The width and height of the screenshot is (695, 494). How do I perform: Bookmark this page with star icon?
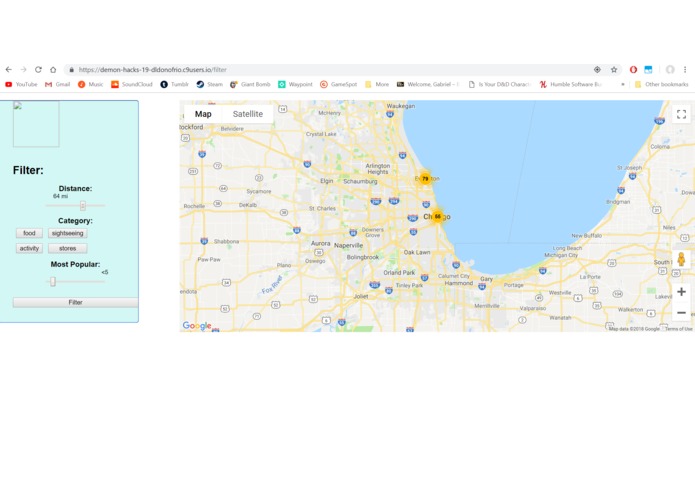614,70
